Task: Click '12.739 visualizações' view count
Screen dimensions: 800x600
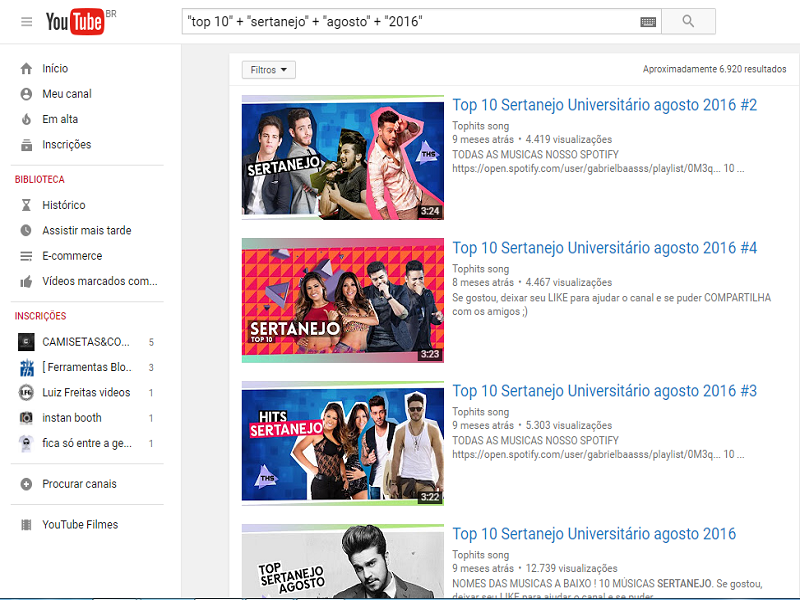Action: click(x=571, y=568)
